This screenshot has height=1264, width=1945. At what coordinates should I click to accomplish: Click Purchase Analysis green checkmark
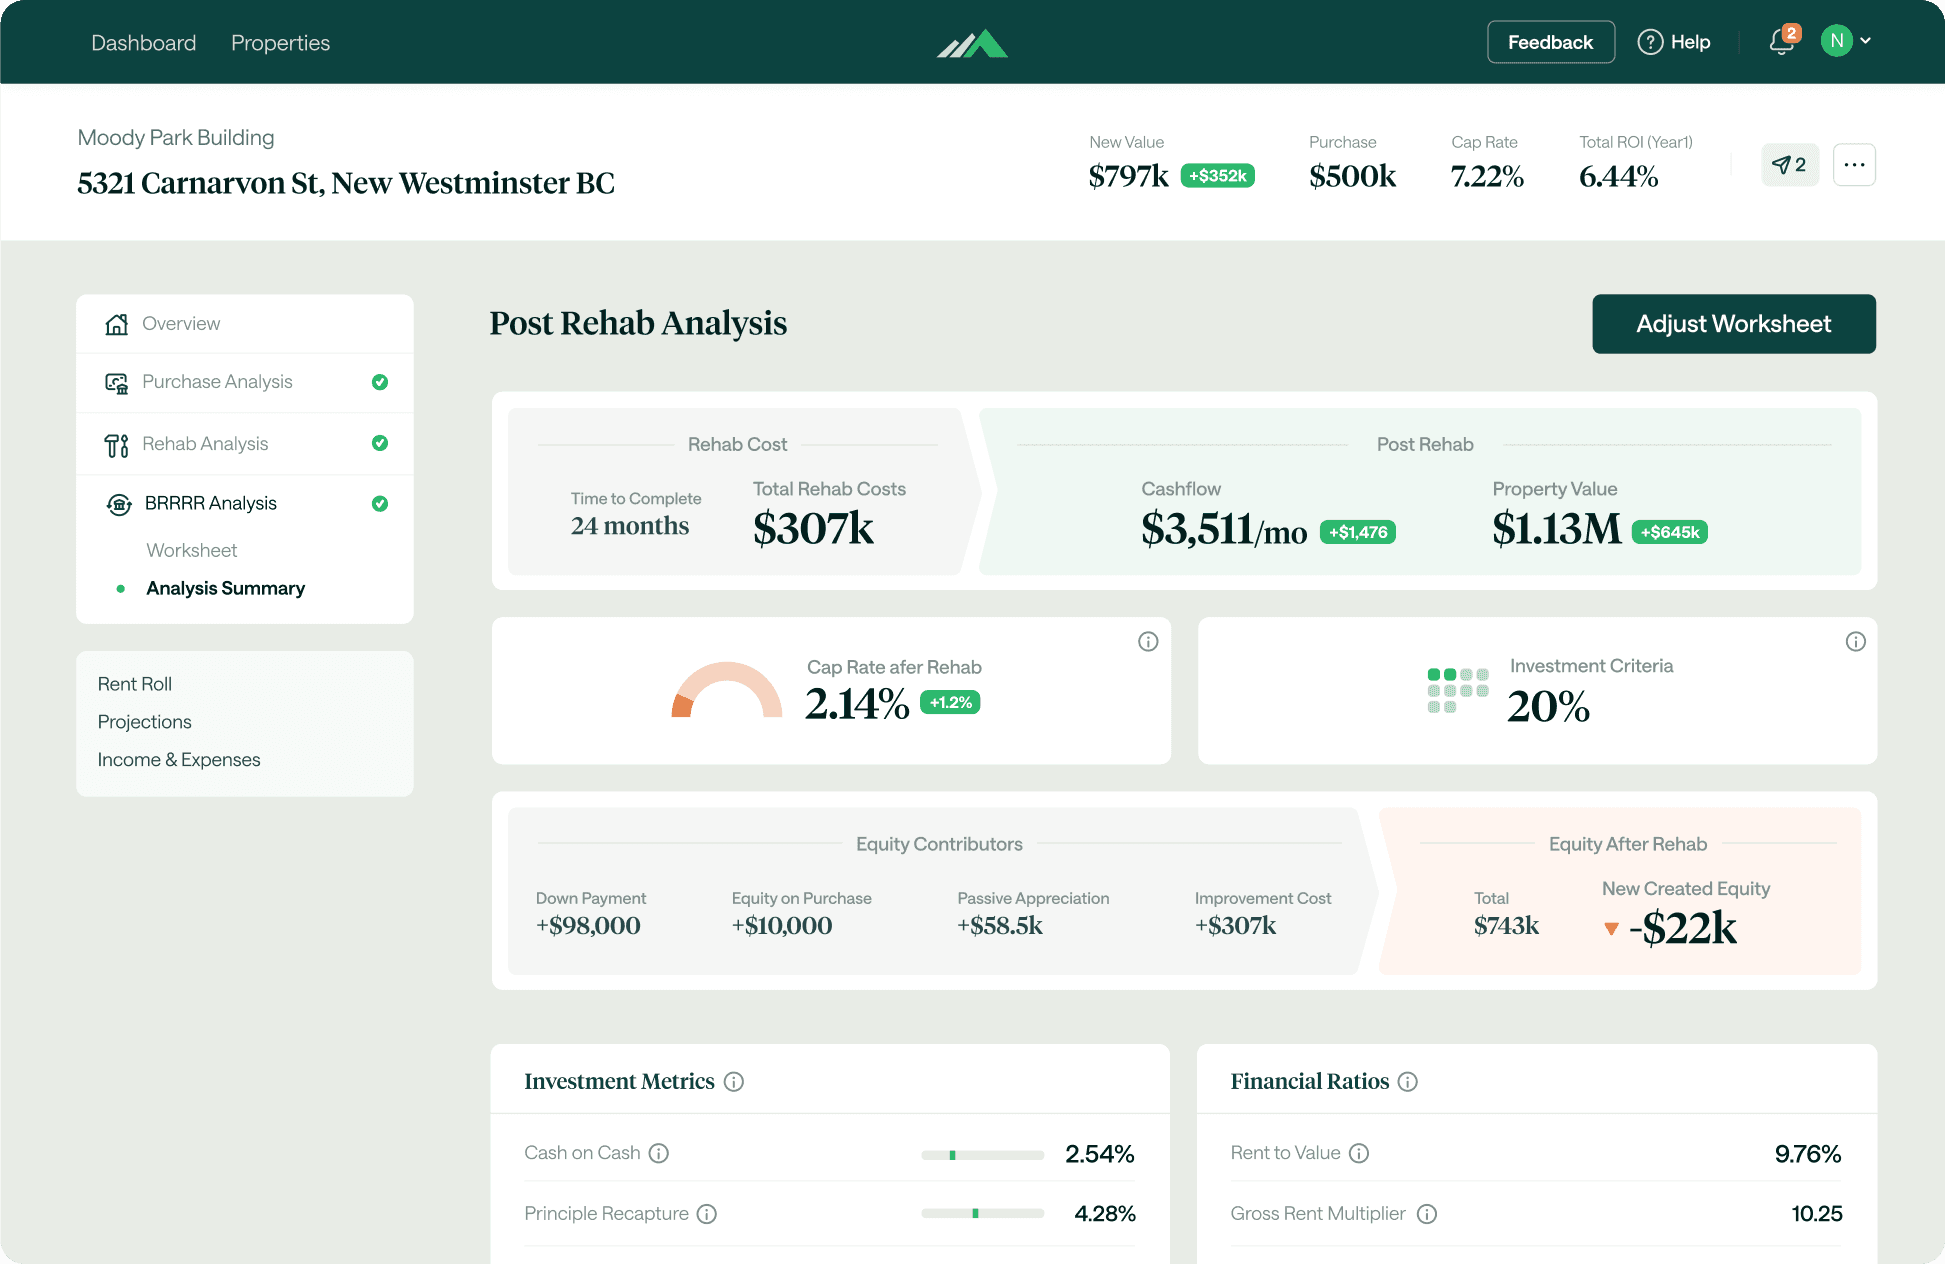tap(380, 382)
